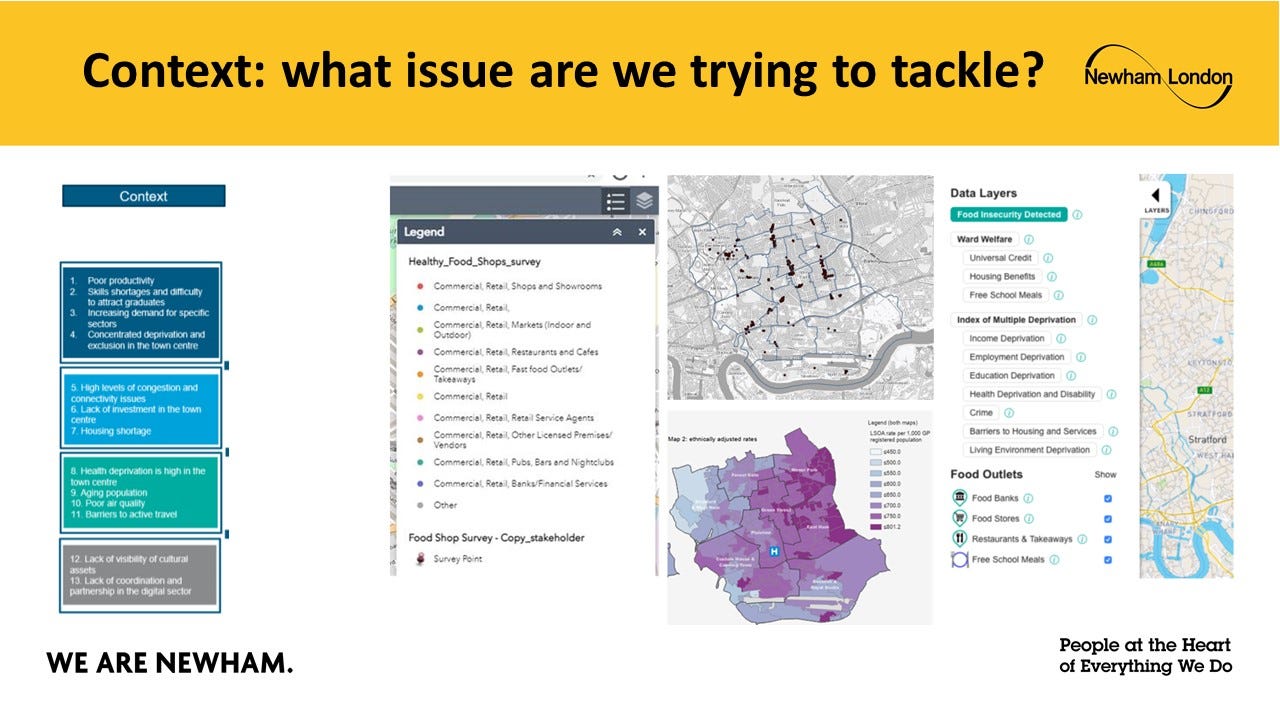
Task: Click the Newham London logo
Action: (x=1158, y=75)
